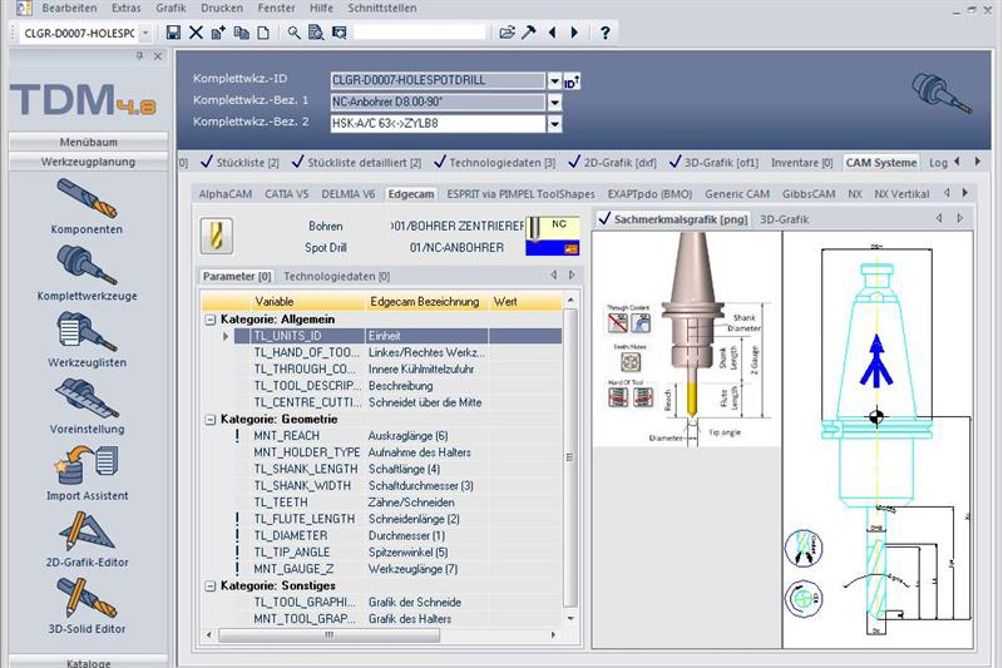This screenshot has width=1002, height=668.
Task: Click the magnifying glass search icon
Action: [x=293, y=33]
